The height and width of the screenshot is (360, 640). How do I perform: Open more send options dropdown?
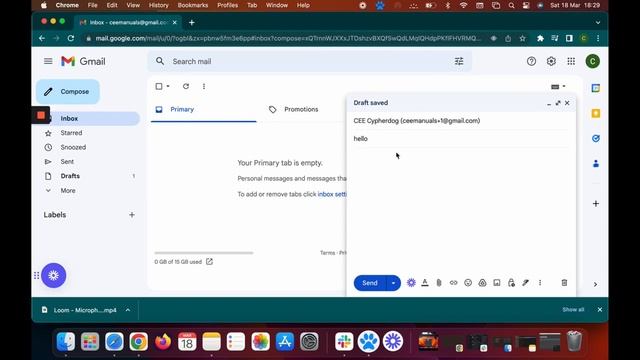coord(393,283)
